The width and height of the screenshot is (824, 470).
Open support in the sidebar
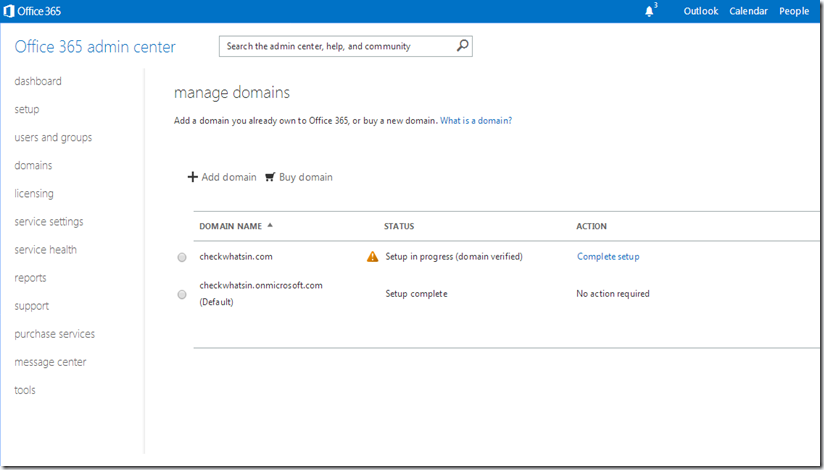tap(32, 306)
